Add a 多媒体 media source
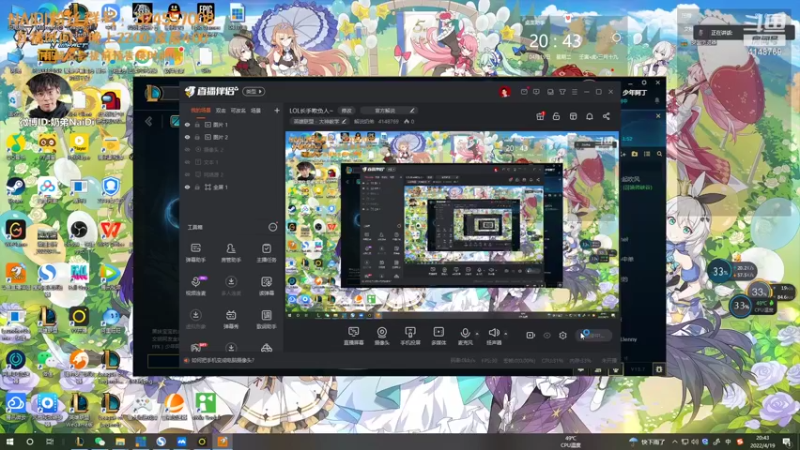 click(x=438, y=336)
